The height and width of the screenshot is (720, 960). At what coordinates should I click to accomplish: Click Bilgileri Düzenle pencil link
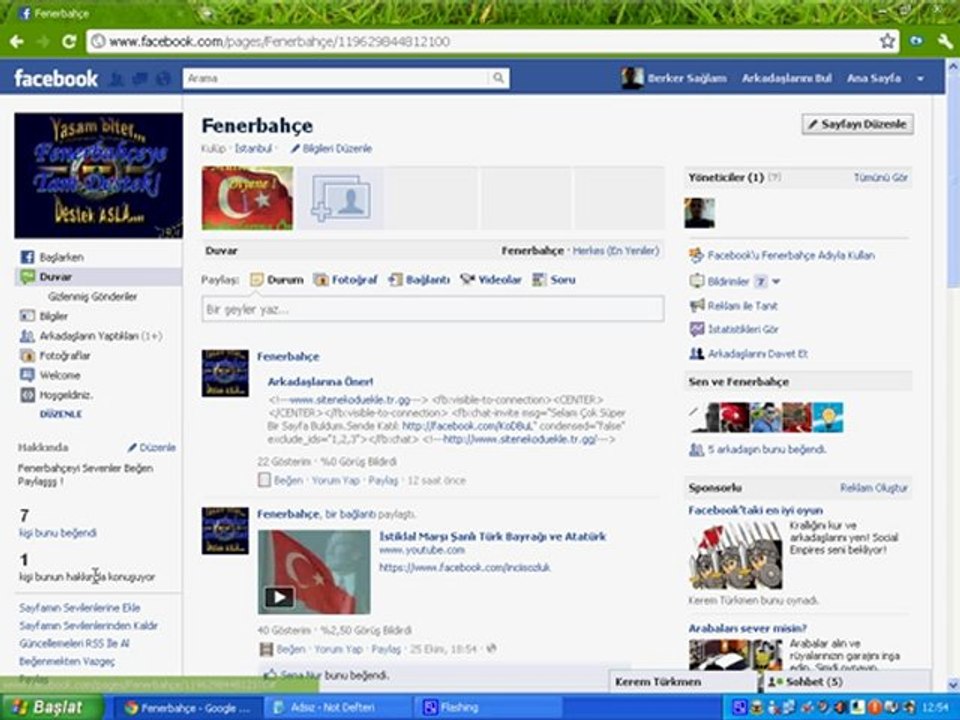tap(331, 149)
